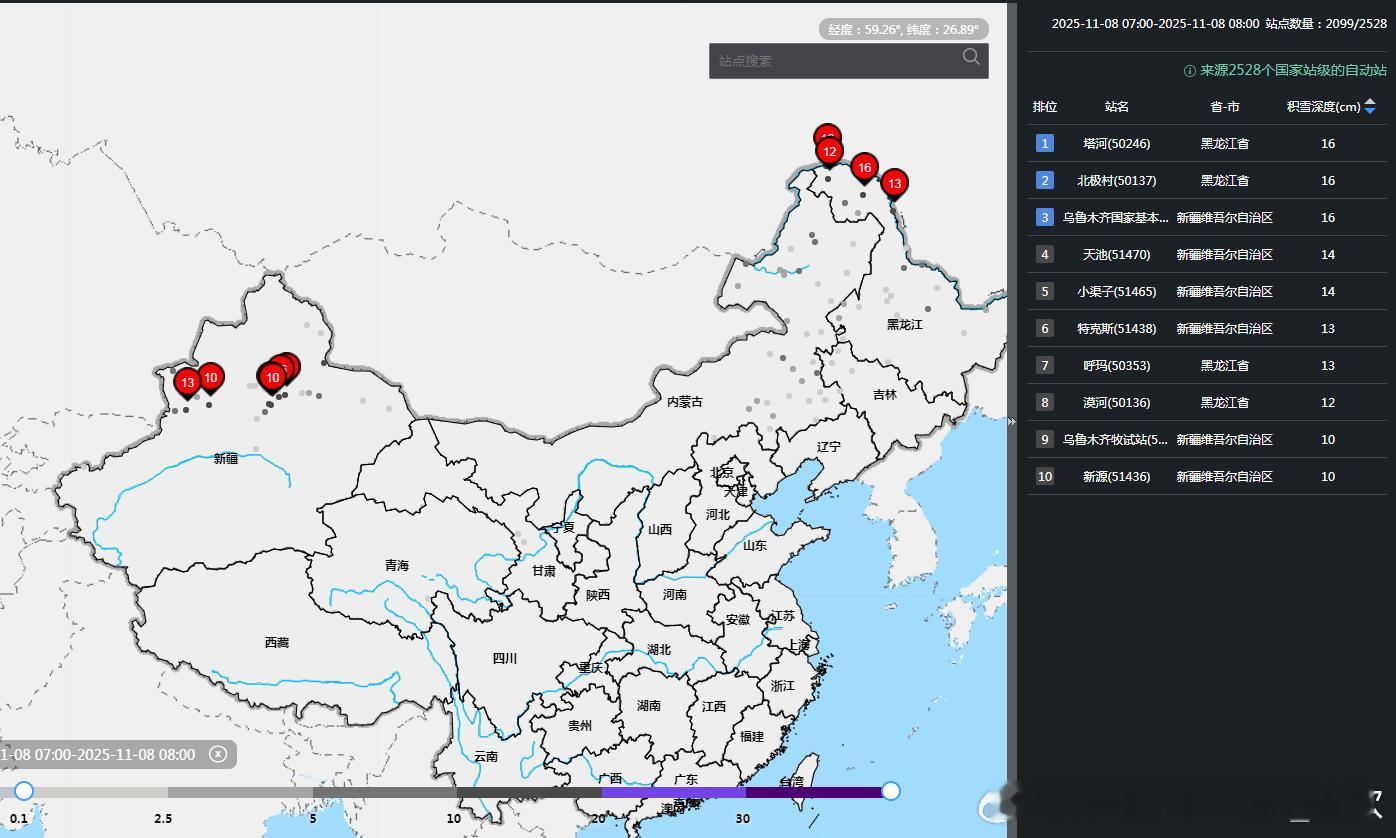Open station 天池(51470) in the ranking list
1396x838 pixels.
pos(1117,255)
